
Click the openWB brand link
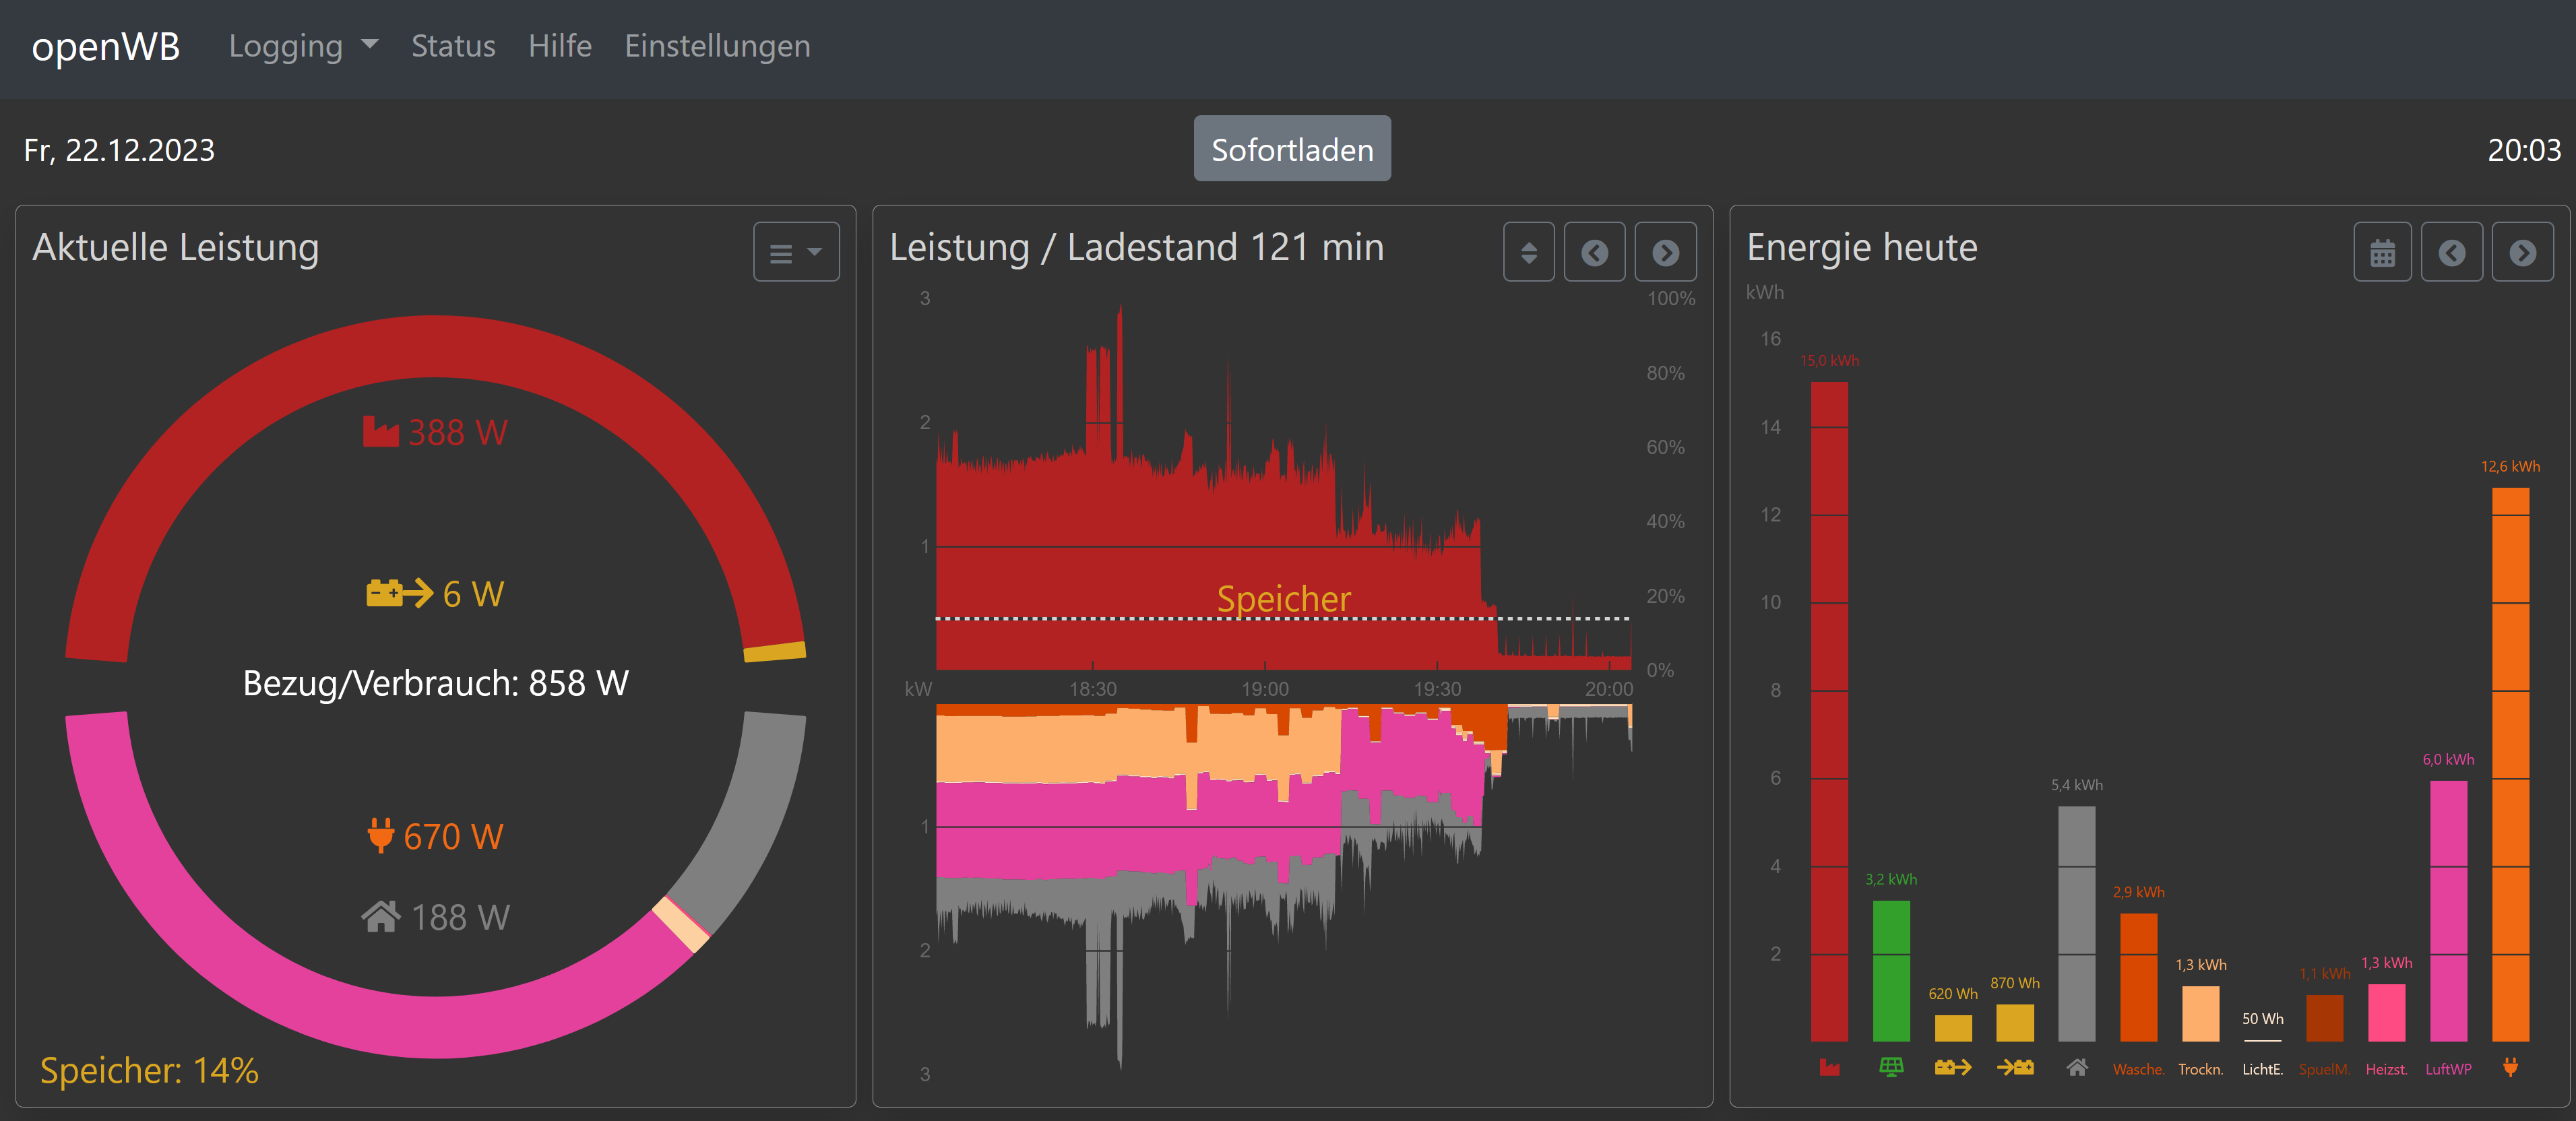[x=105, y=46]
